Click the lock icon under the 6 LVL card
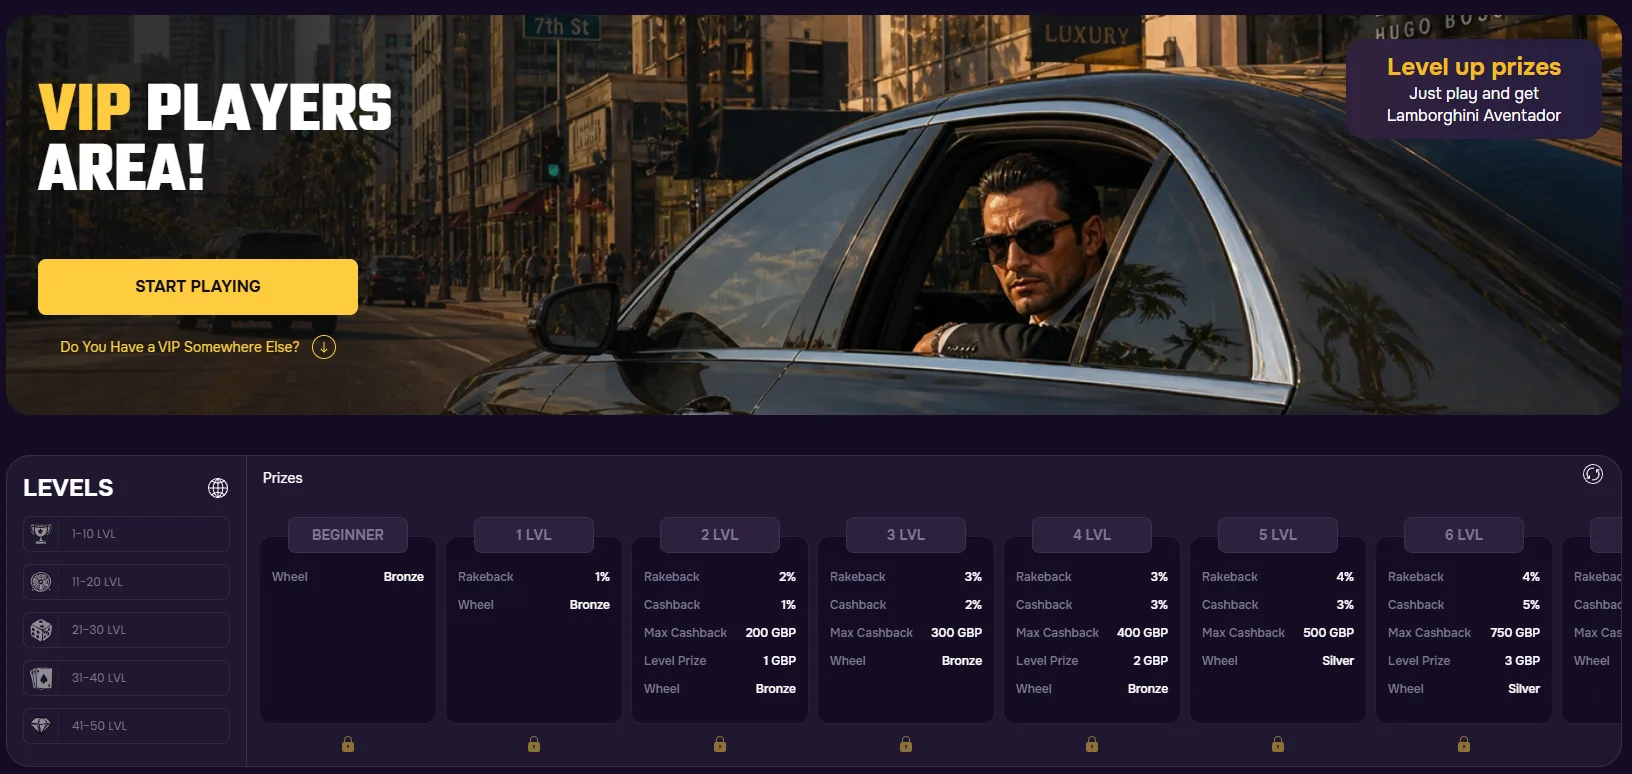 [x=1464, y=744]
